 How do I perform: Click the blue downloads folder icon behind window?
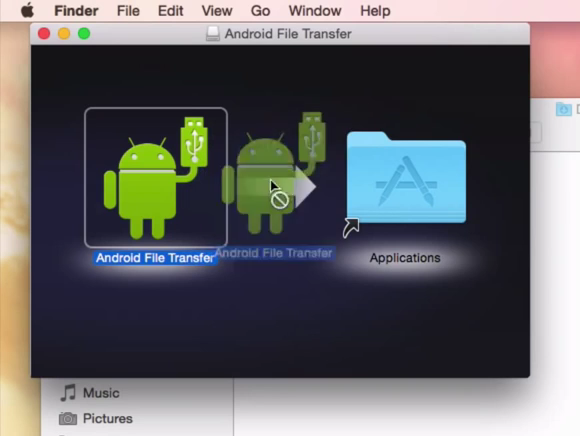[x=564, y=109]
